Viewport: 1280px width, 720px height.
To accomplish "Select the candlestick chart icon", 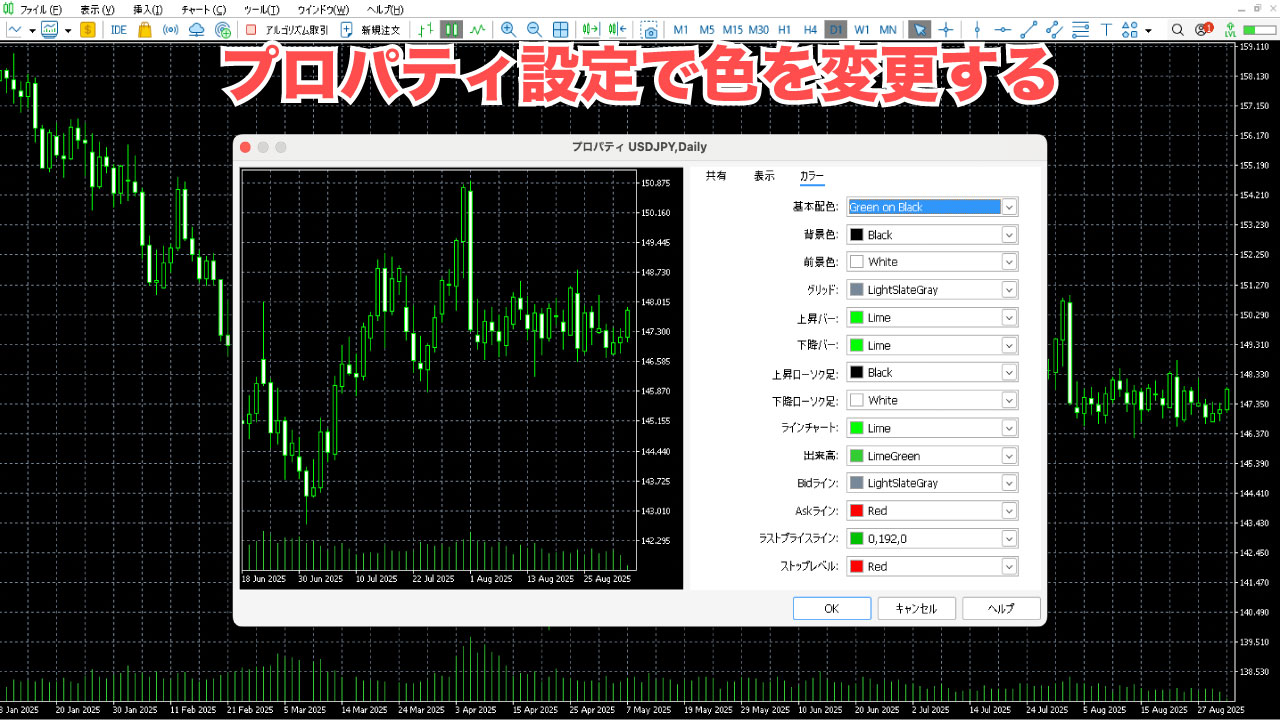I will (x=450, y=29).
